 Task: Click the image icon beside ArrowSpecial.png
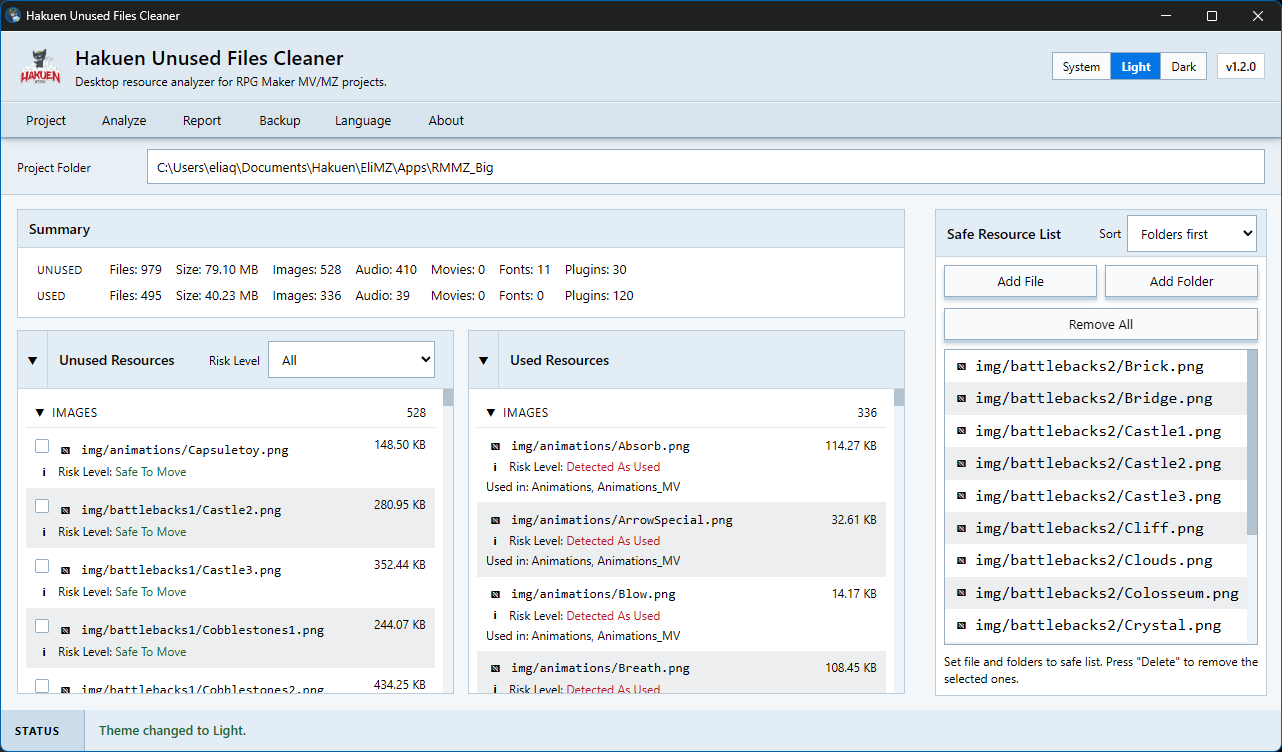click(x=496, y=520)
